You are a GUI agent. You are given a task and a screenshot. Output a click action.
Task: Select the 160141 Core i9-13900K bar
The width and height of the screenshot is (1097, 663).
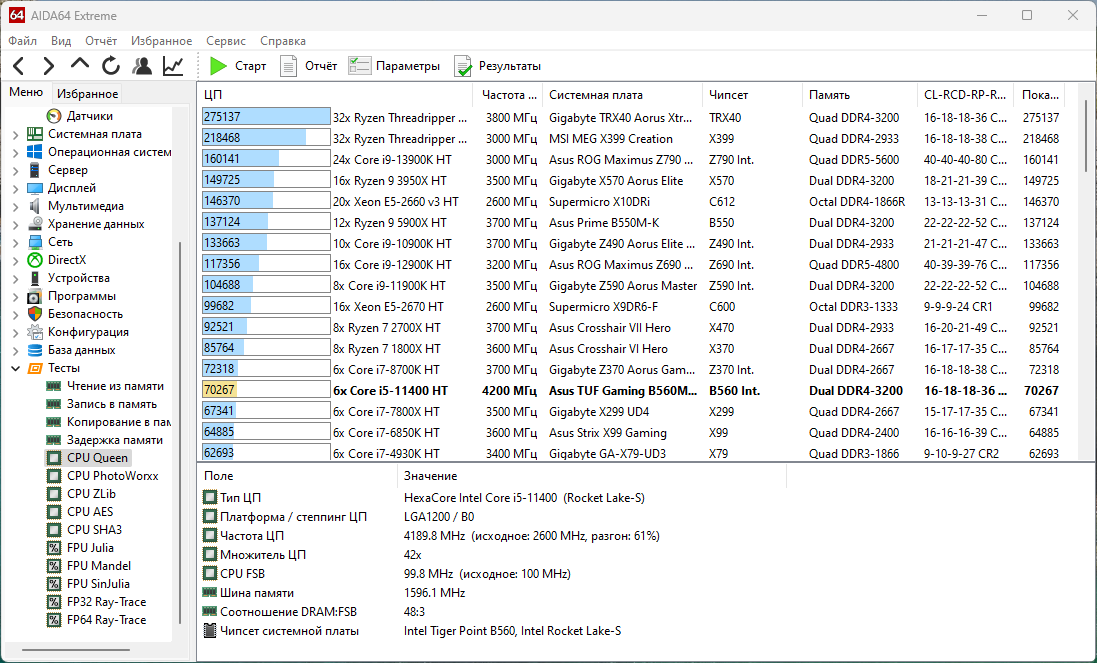pos(266,159)
